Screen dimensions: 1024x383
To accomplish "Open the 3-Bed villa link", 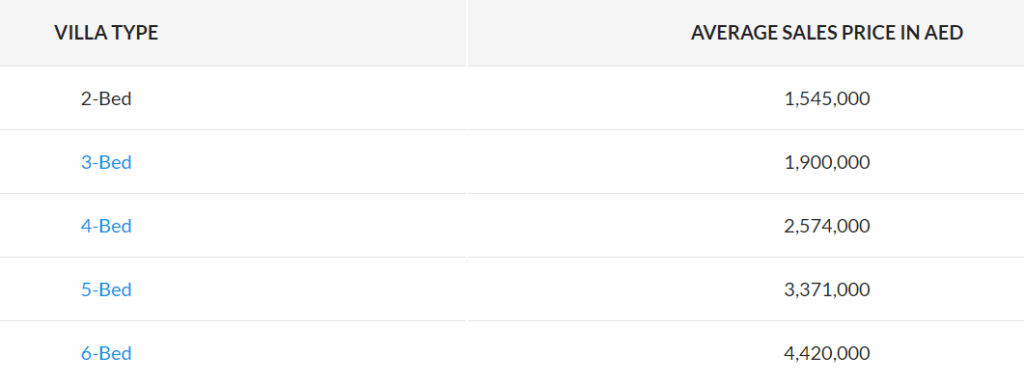I will click(x=106, y=162).
